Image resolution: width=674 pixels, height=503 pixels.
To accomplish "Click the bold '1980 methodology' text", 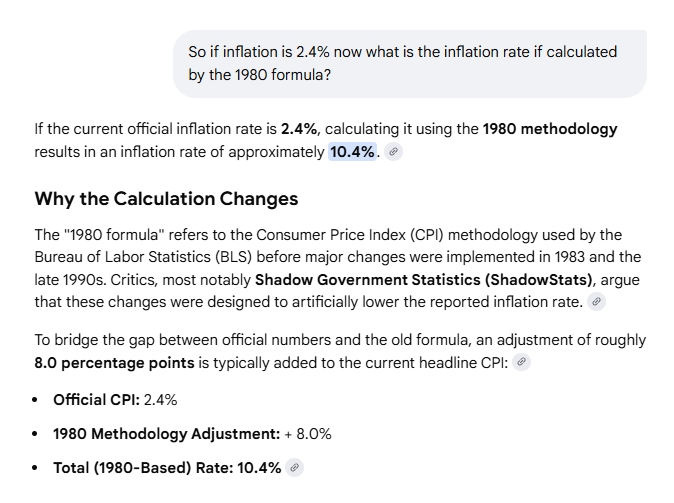I will (x=550, y=129).
